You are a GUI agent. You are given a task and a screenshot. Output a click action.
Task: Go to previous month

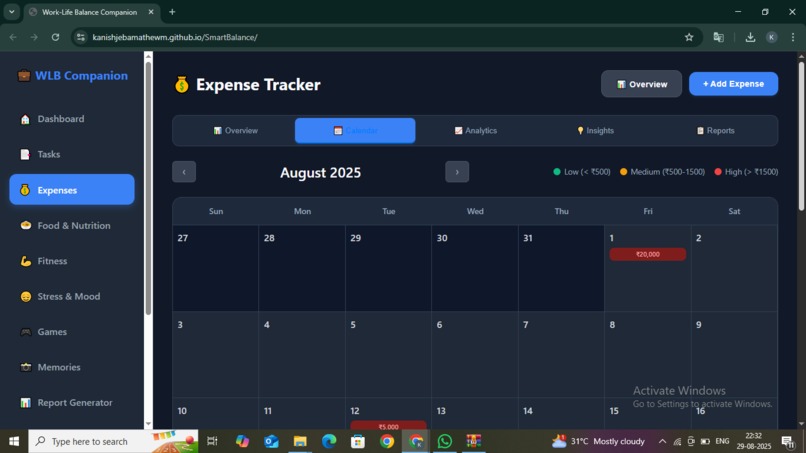184,172
